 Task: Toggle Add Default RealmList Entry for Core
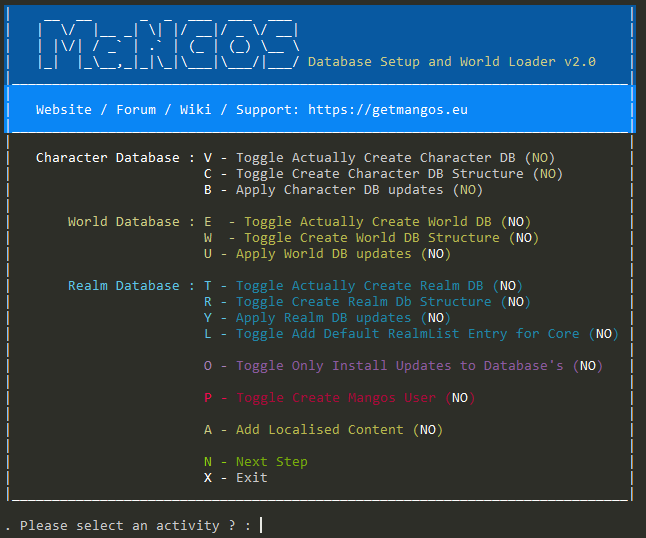[411, 334]
